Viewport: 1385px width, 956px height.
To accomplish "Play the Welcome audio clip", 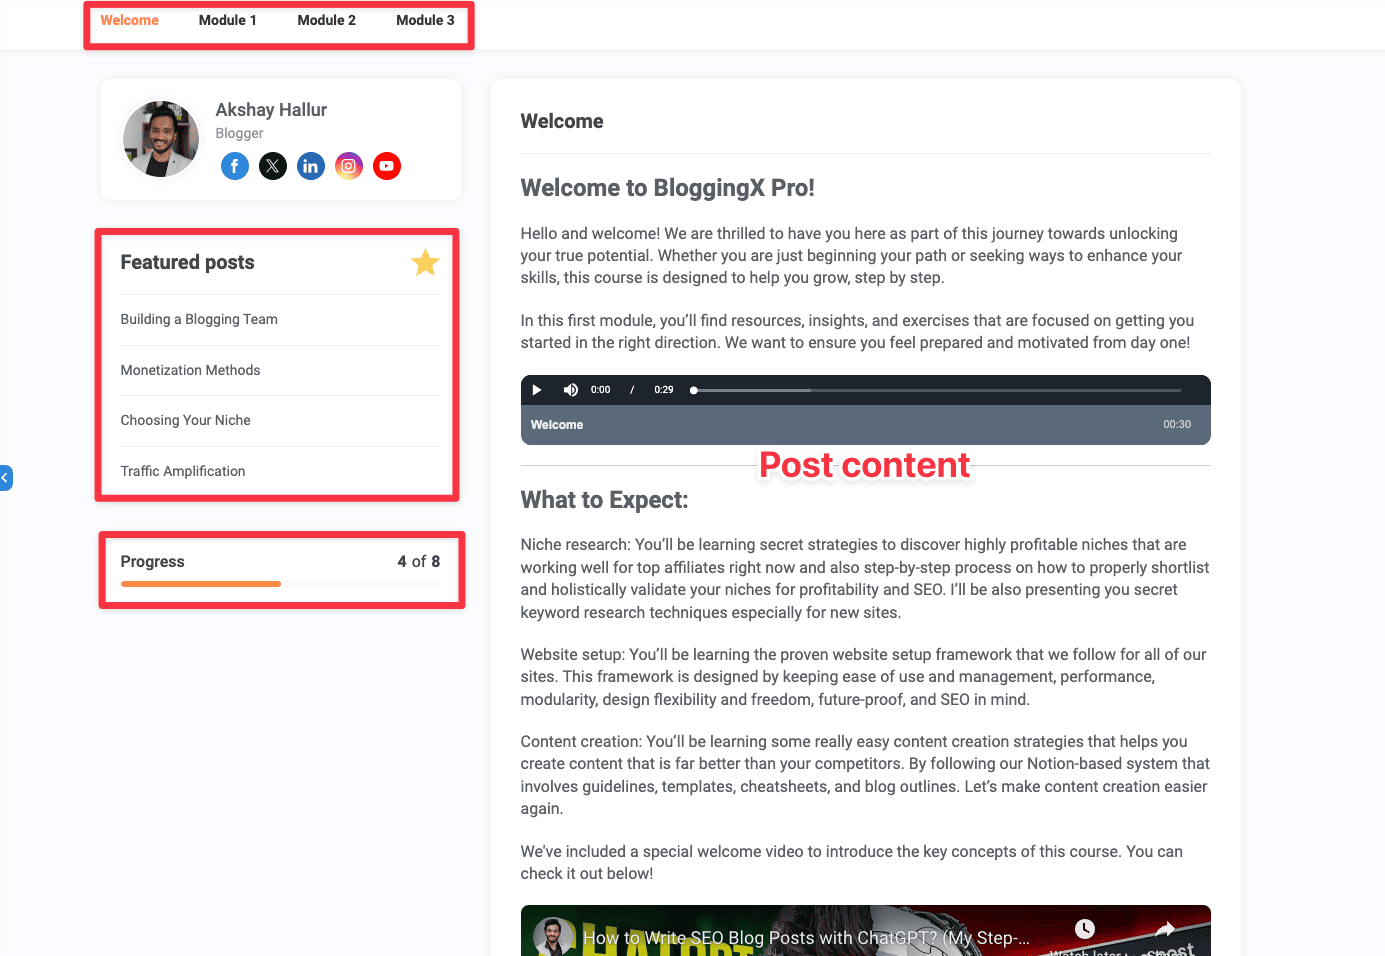I will point(537,390).
